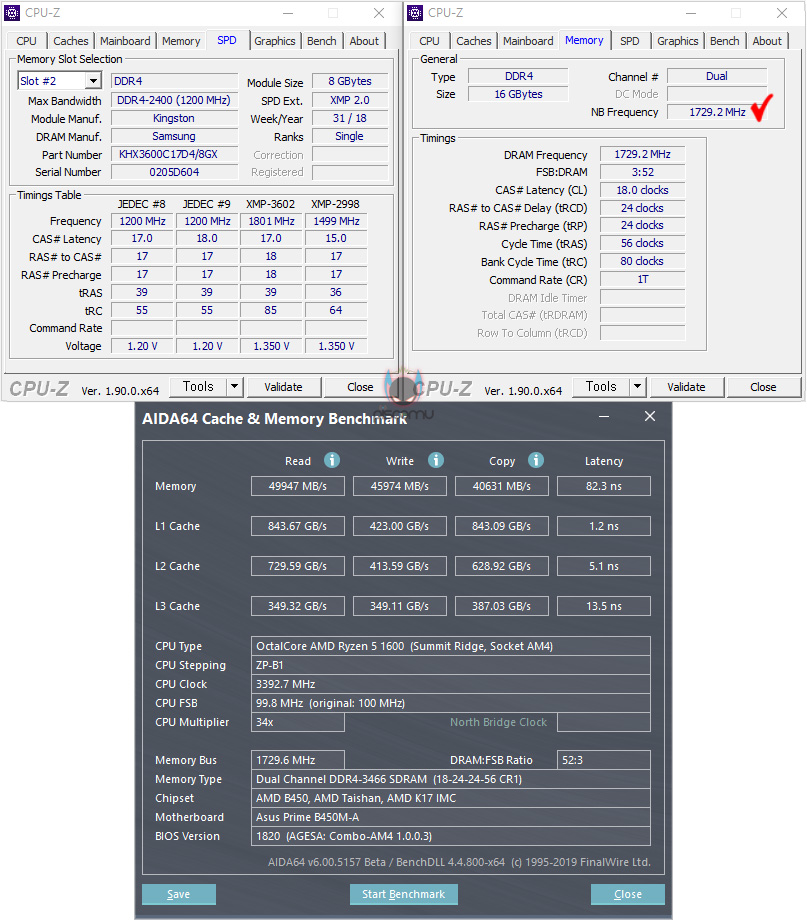Open Memory tab in left CPU-Z window

[181, 41]
